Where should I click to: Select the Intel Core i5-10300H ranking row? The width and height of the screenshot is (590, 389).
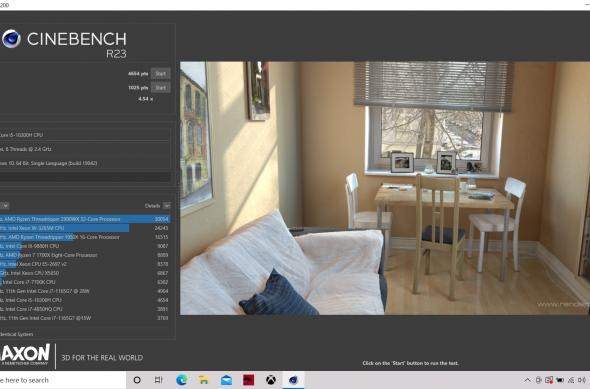85,300
